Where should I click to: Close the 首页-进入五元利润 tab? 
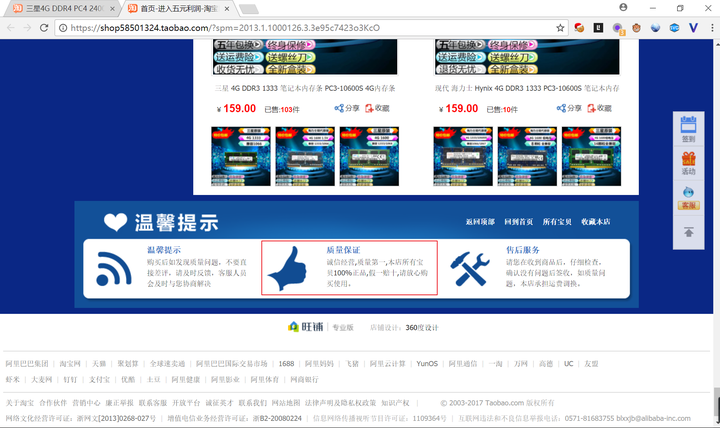click(227, 9)
